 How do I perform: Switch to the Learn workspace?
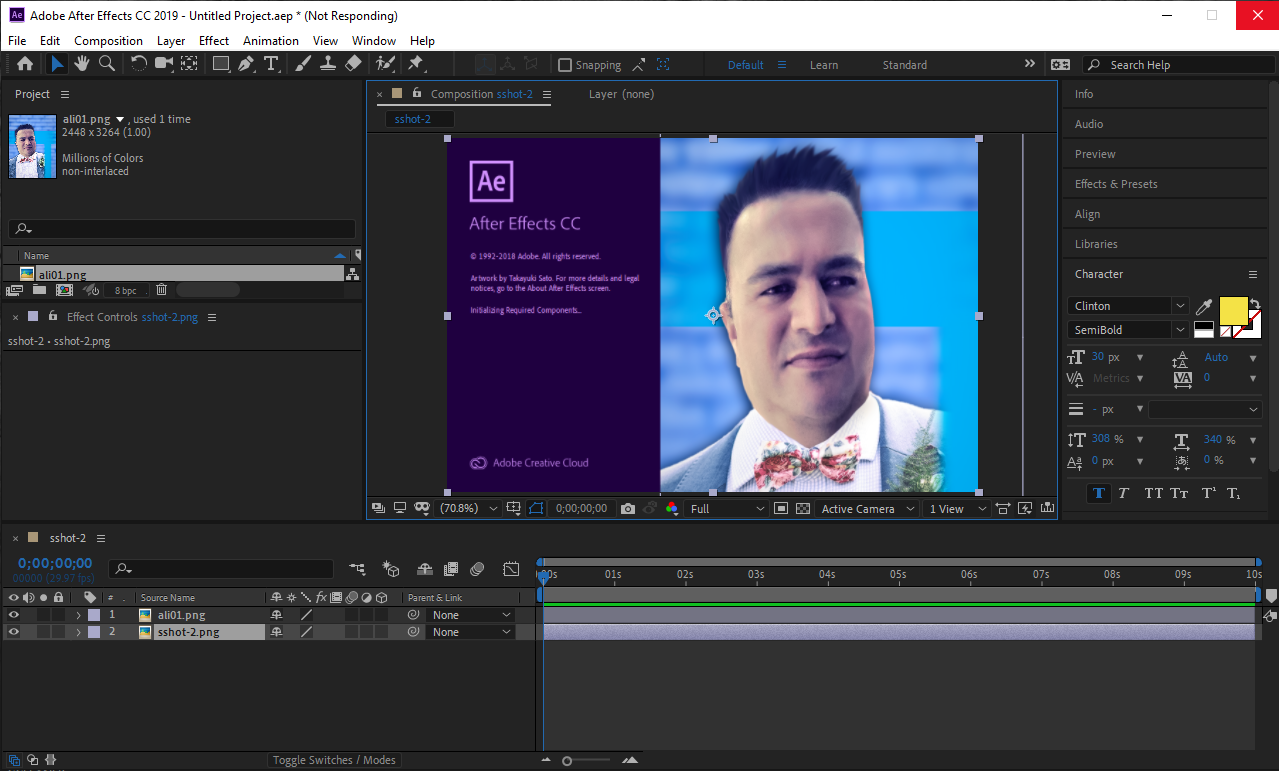[x=824, y=65]
